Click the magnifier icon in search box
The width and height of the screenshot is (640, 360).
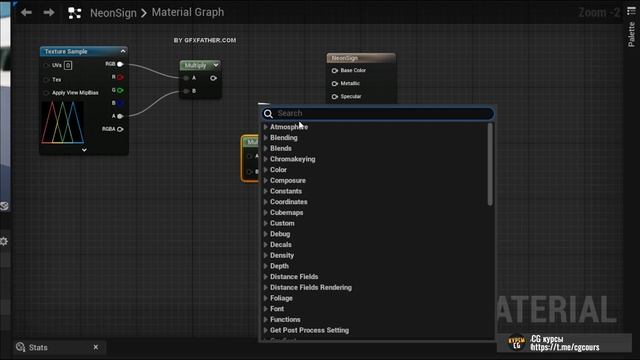(x=268, y=114)
